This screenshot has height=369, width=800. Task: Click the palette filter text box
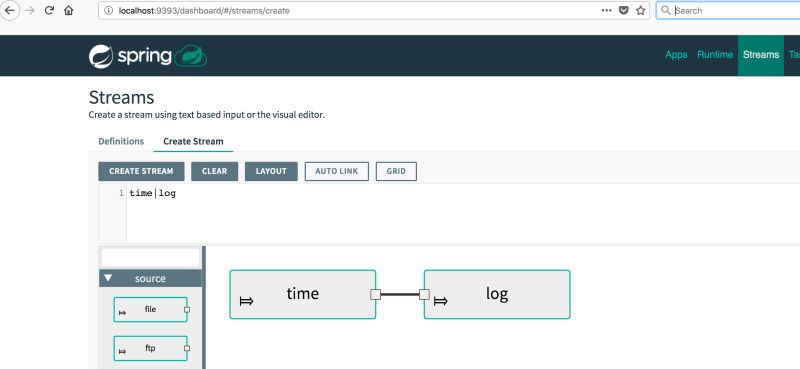151,258
